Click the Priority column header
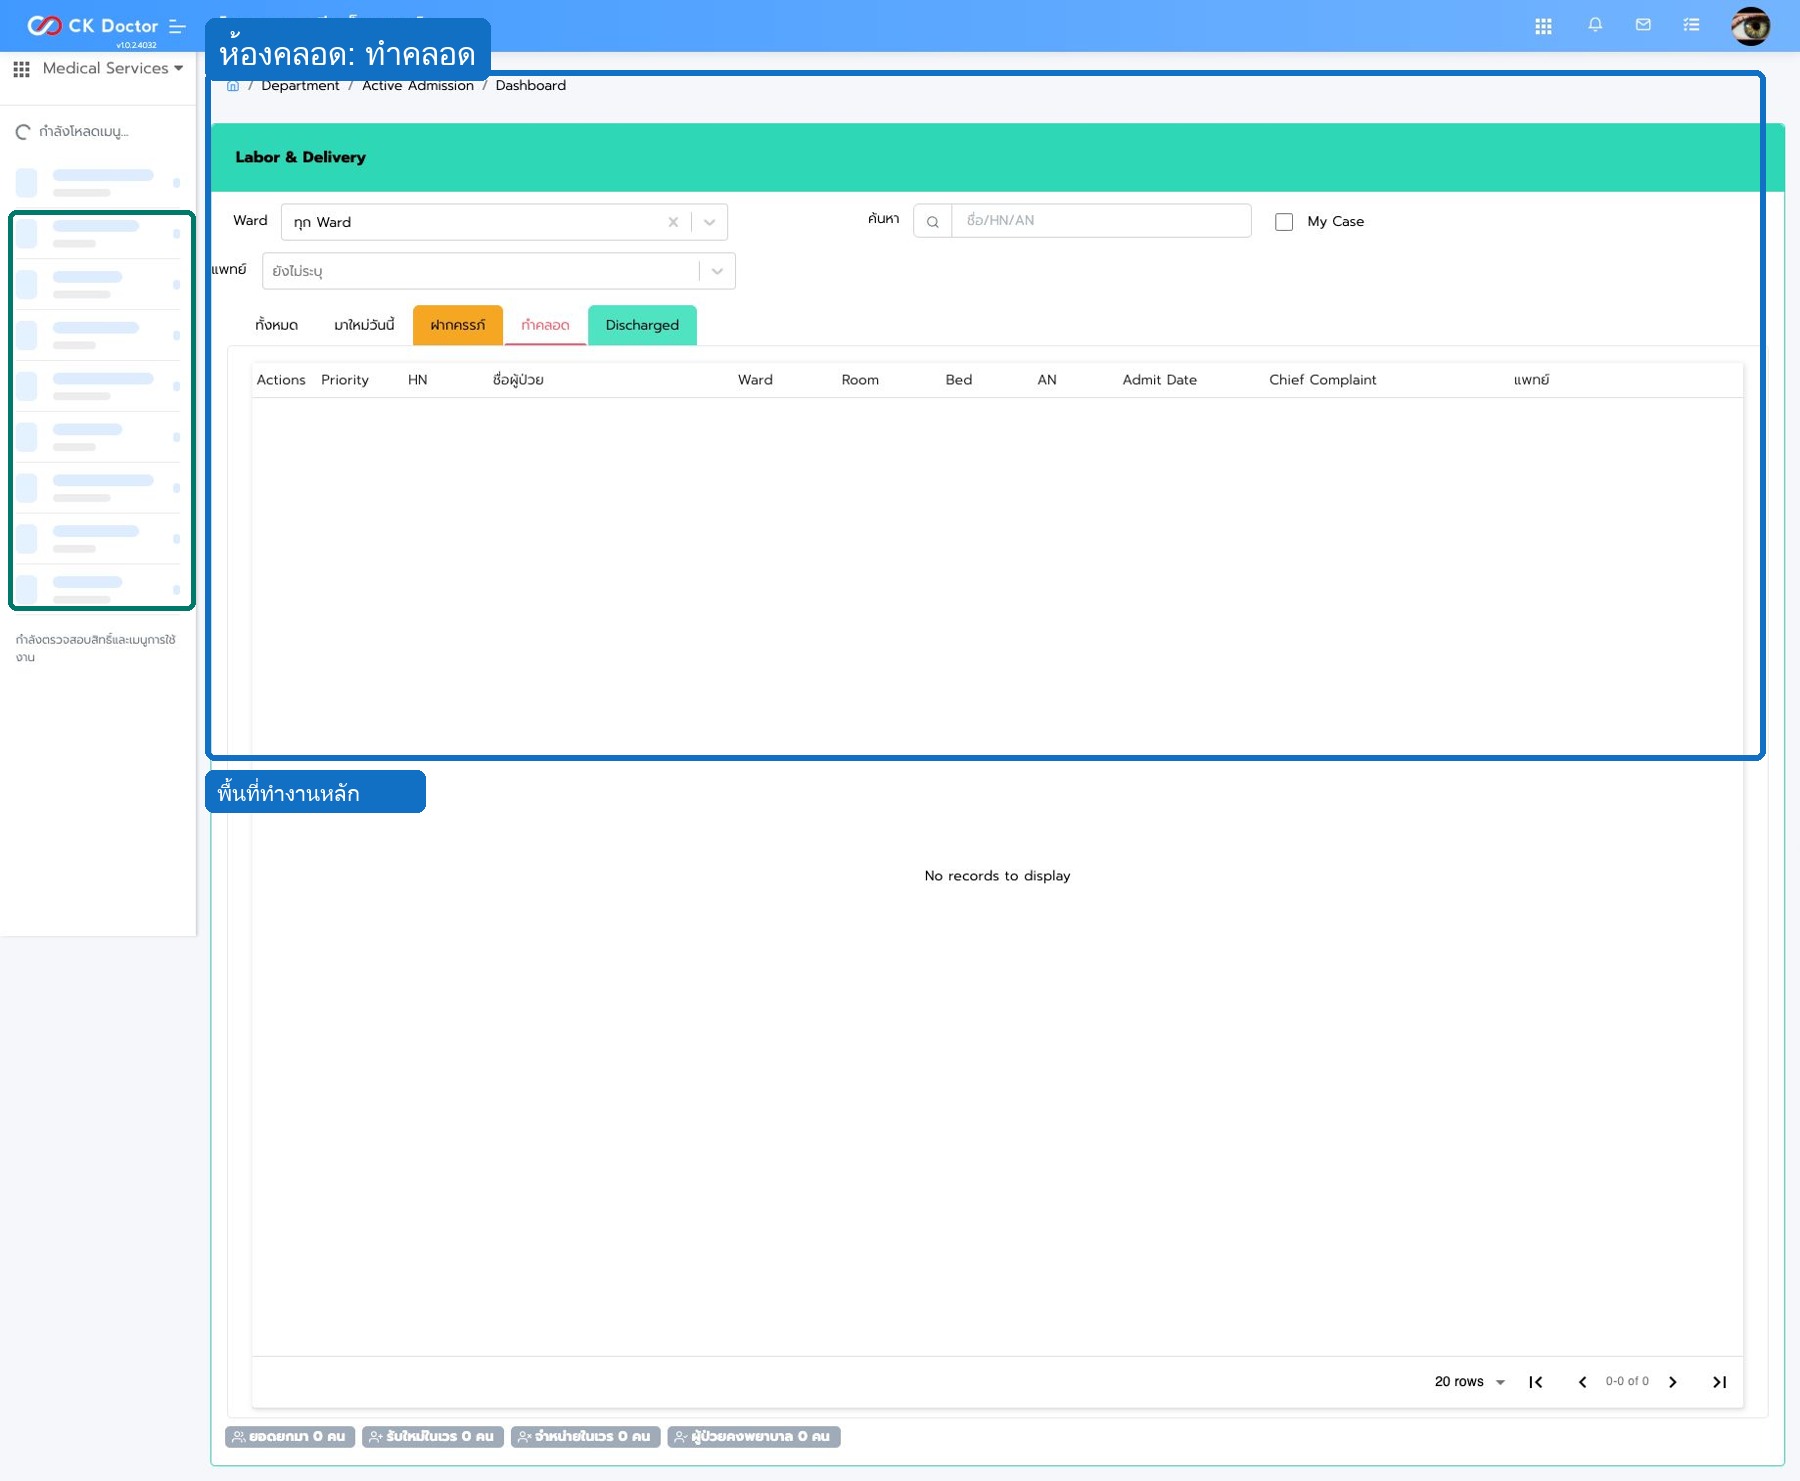 pyautogui.click(x=345, y=380)
